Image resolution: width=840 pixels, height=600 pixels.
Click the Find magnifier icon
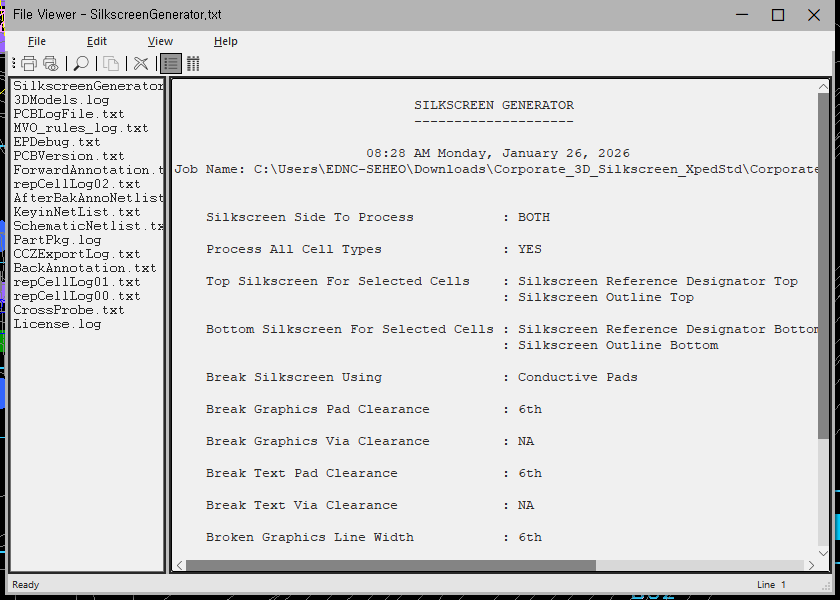pos(80,63)
